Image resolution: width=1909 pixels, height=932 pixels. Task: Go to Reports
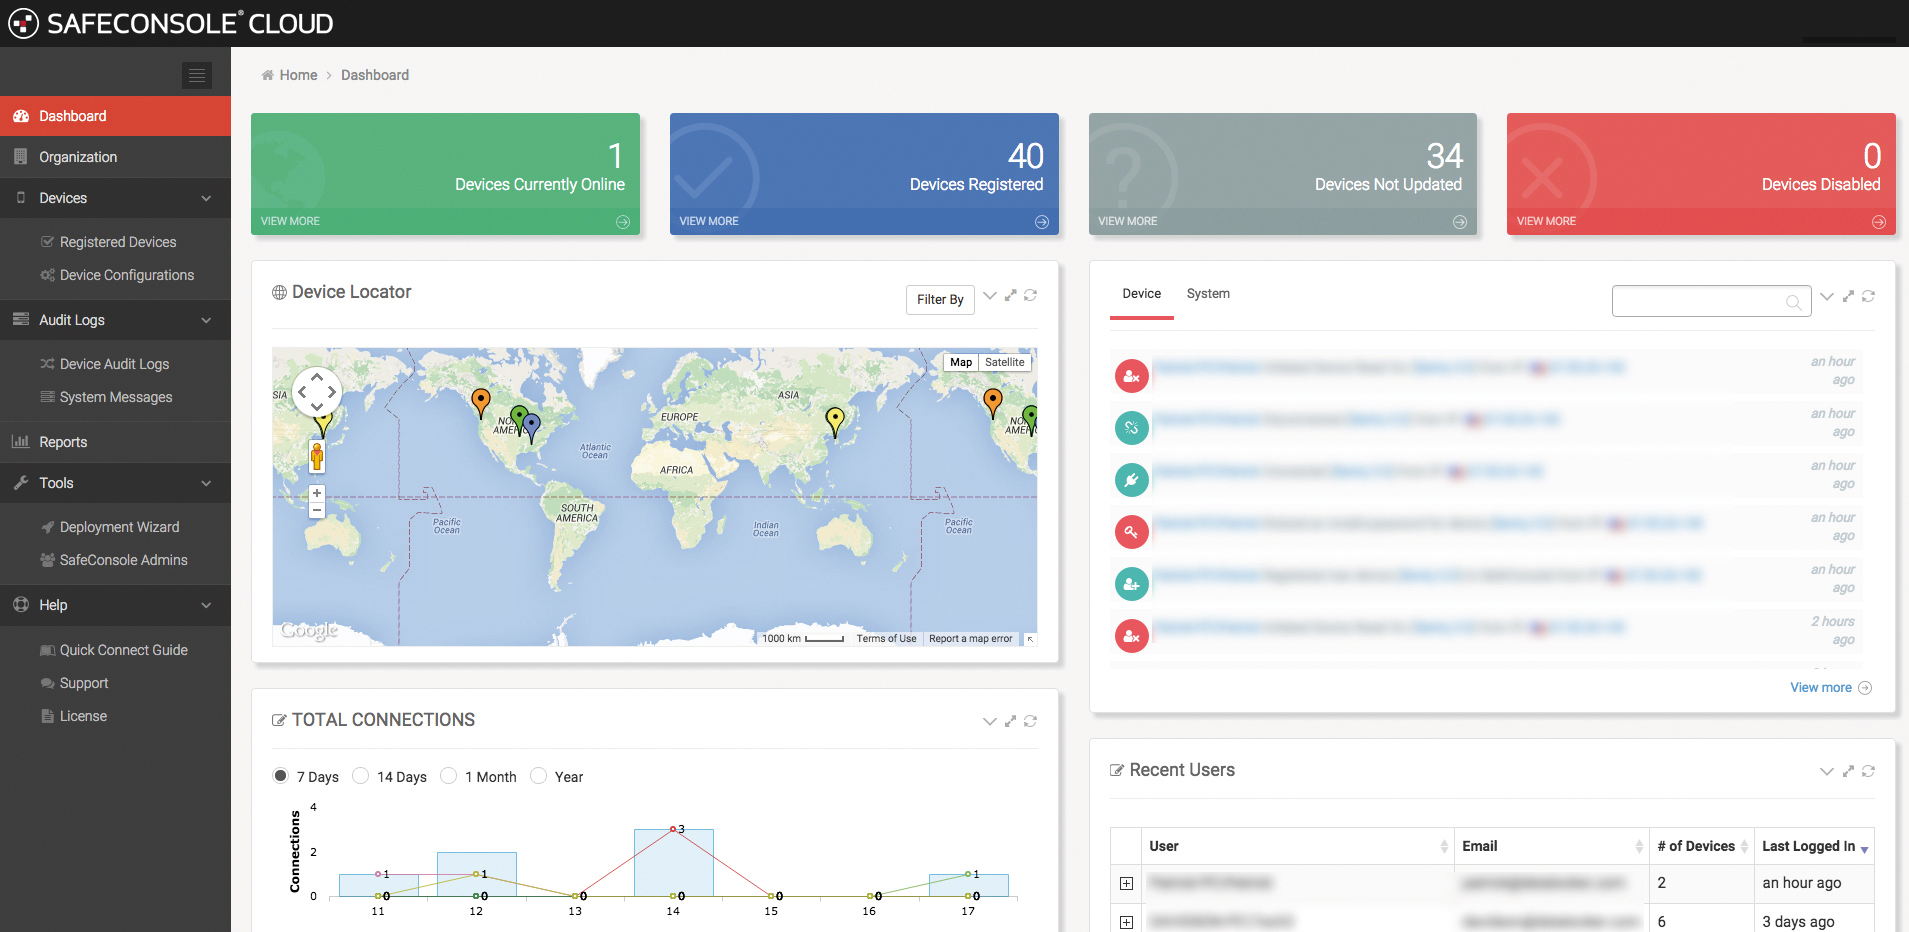(x=115, y=442)
